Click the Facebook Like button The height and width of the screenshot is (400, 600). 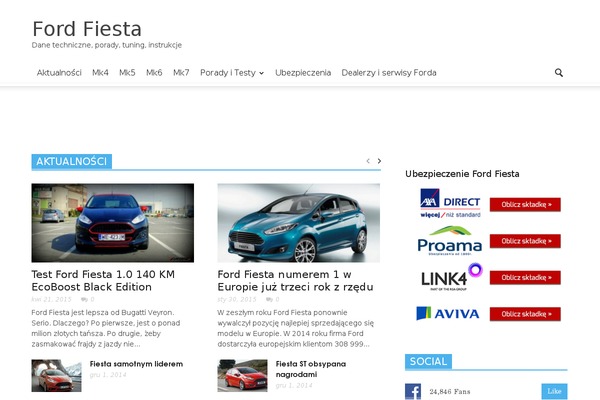point(554,391)
